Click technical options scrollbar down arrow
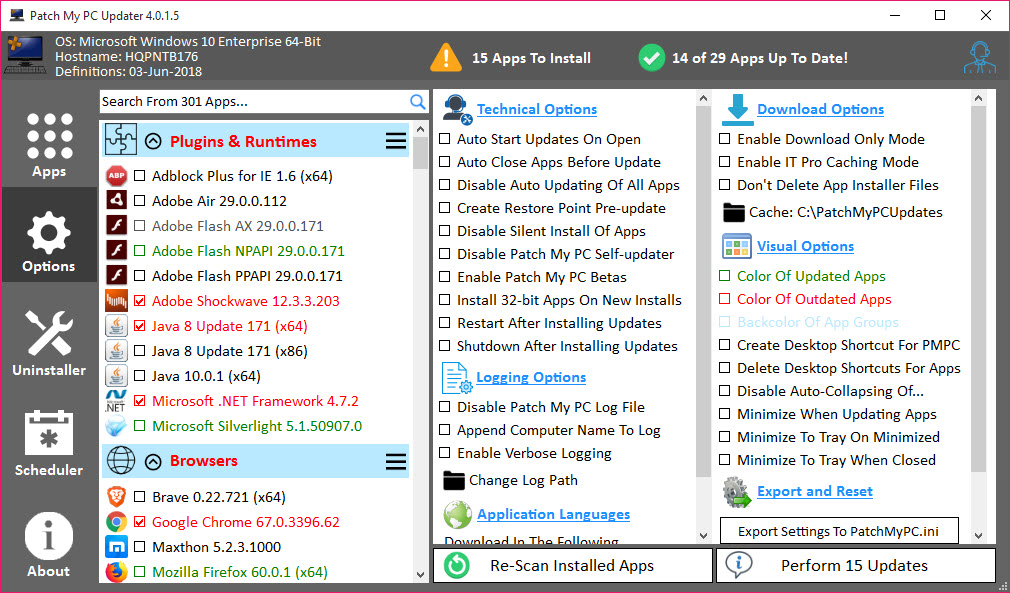 pos(703,535)
